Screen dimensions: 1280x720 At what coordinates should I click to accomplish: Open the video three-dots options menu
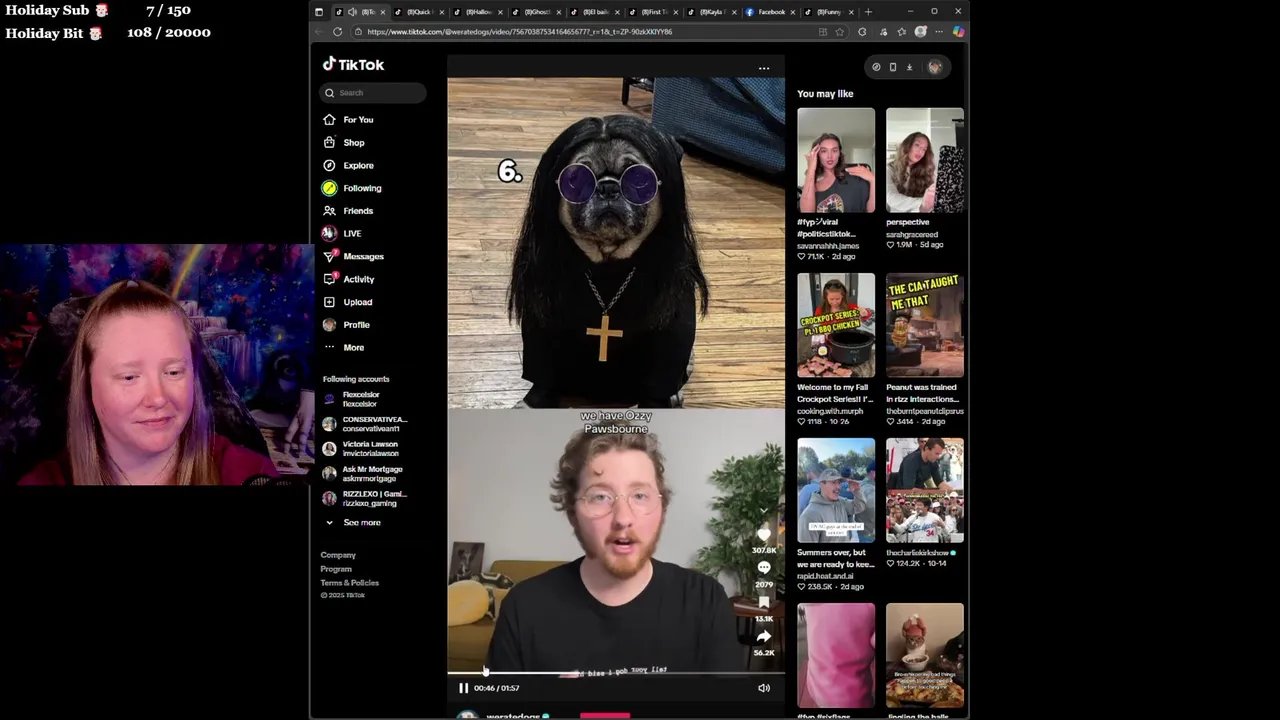(764, 69)
